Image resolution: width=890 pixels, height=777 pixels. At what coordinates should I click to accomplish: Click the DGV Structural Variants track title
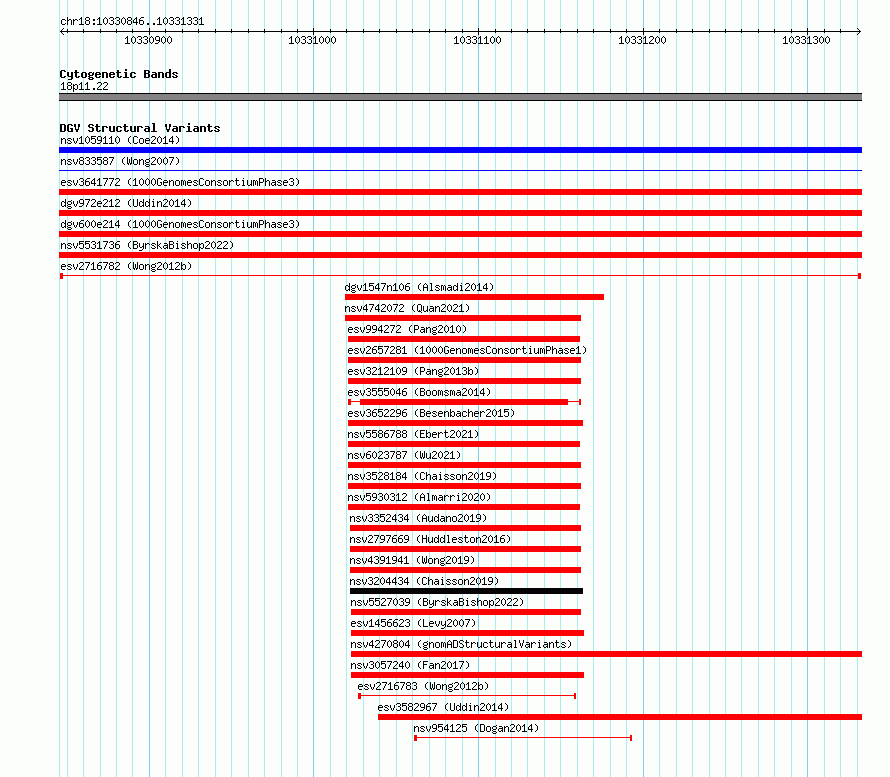(140, 128)
